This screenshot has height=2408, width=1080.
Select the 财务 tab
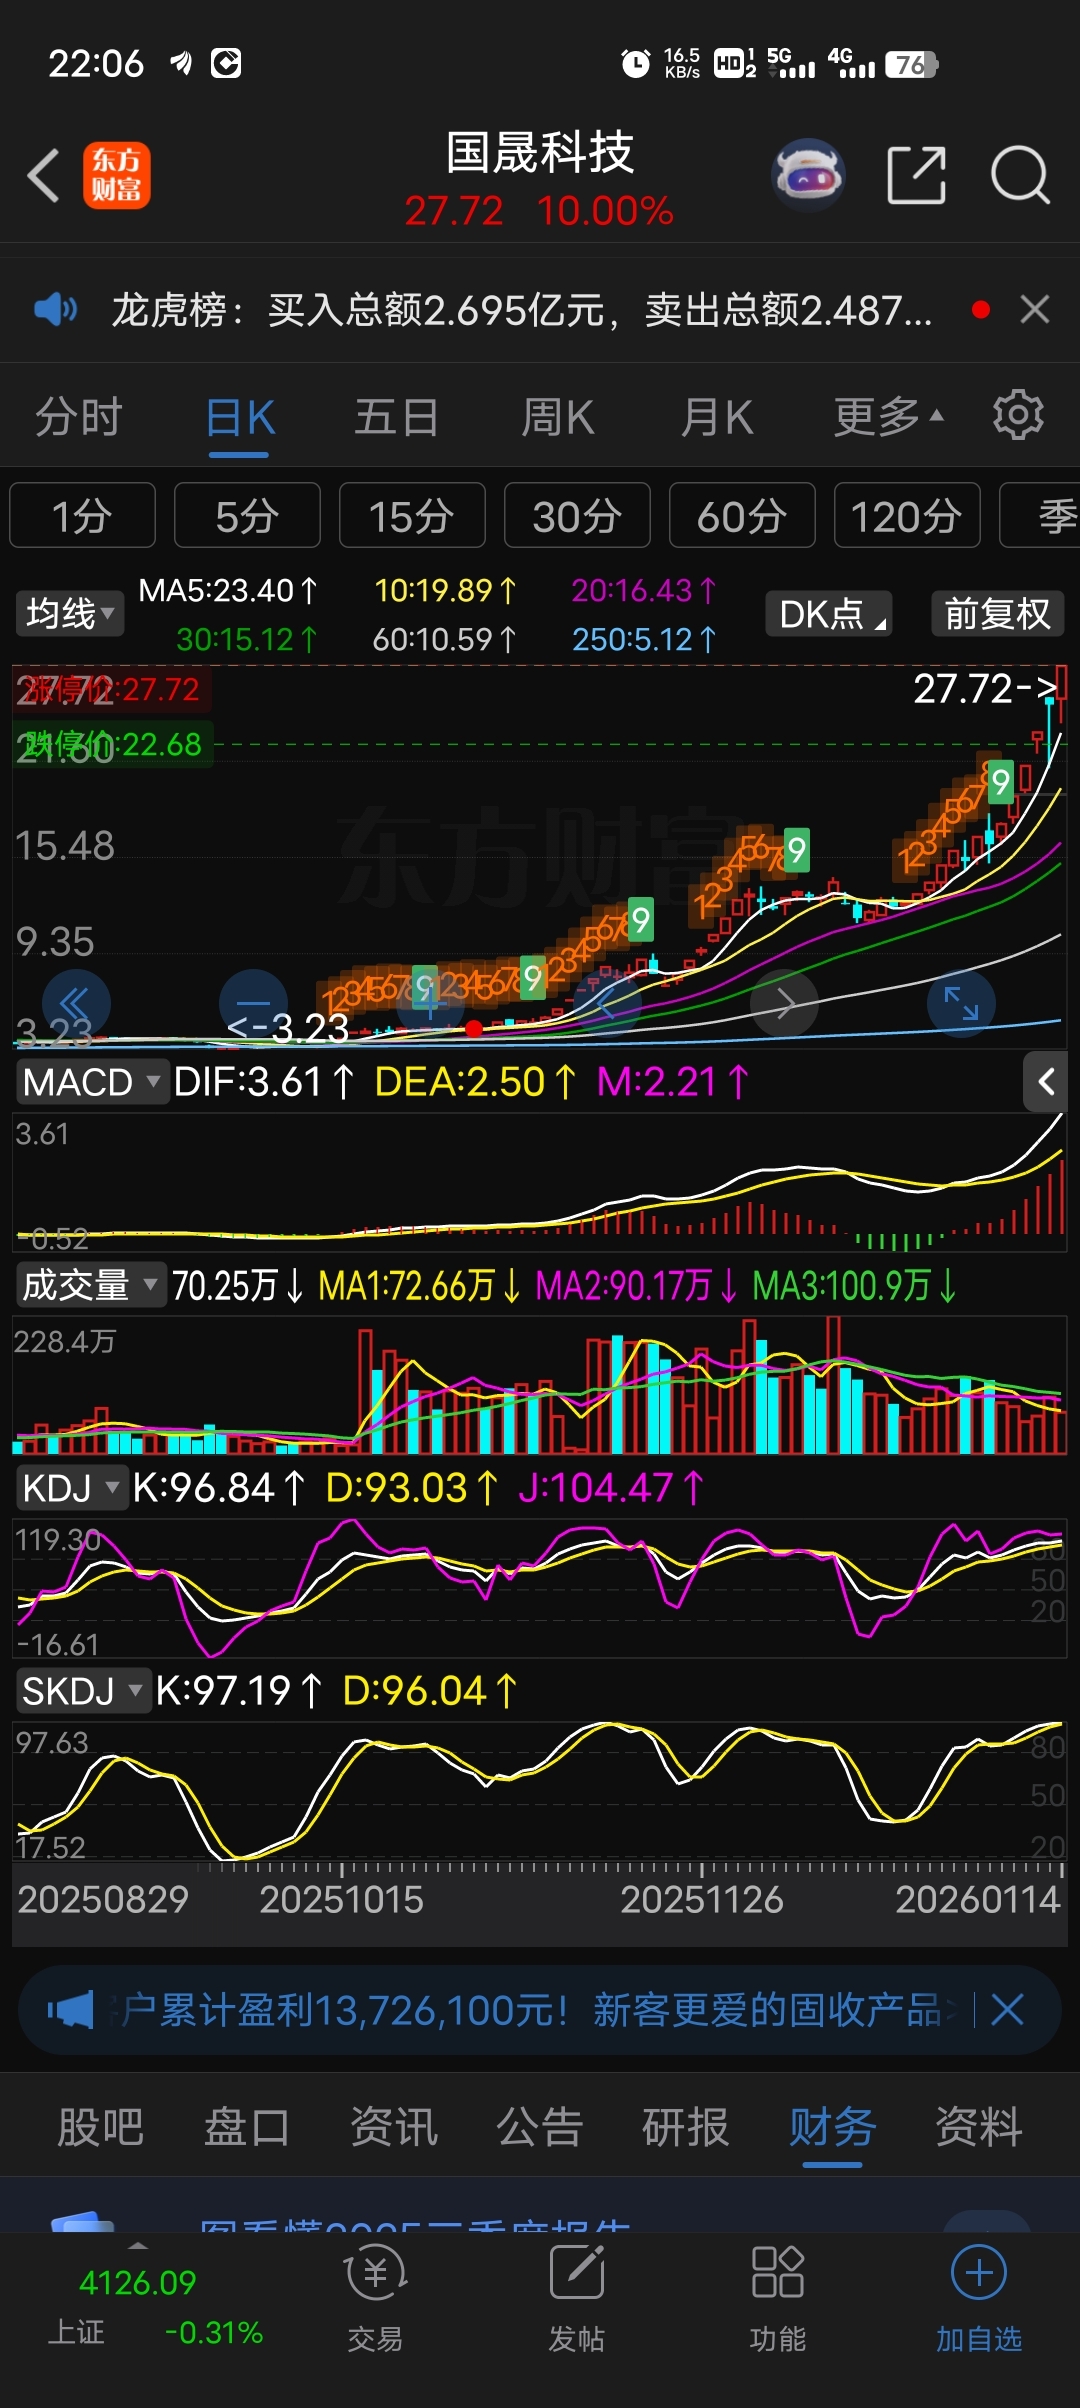coord(832,2127)
